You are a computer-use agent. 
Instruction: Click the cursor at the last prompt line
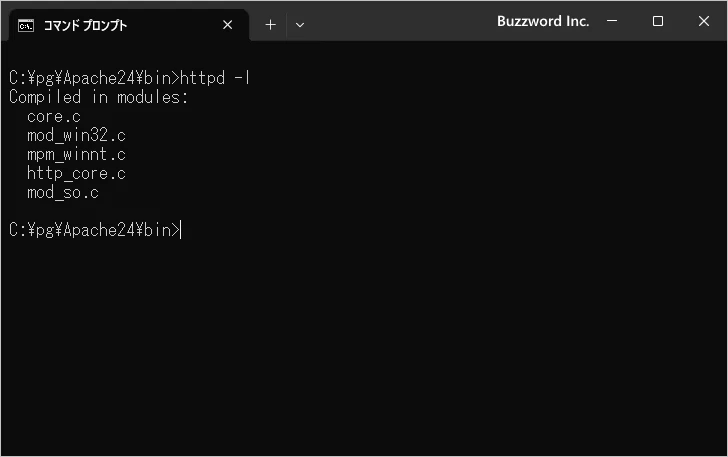[x=182, y=230]
